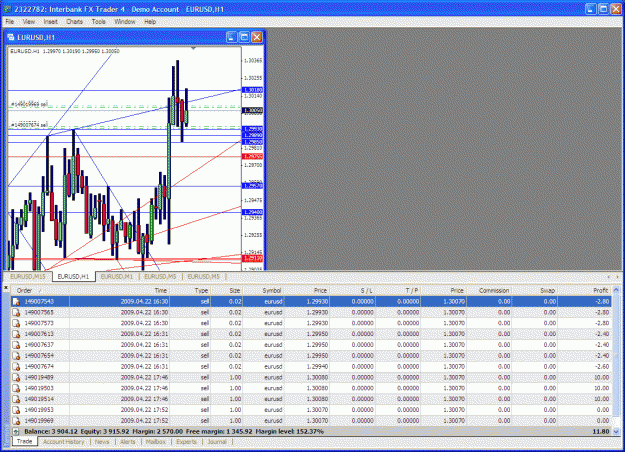
Task: Click the Interbank FX Trader title bar icon
Action: pos(7,9)
